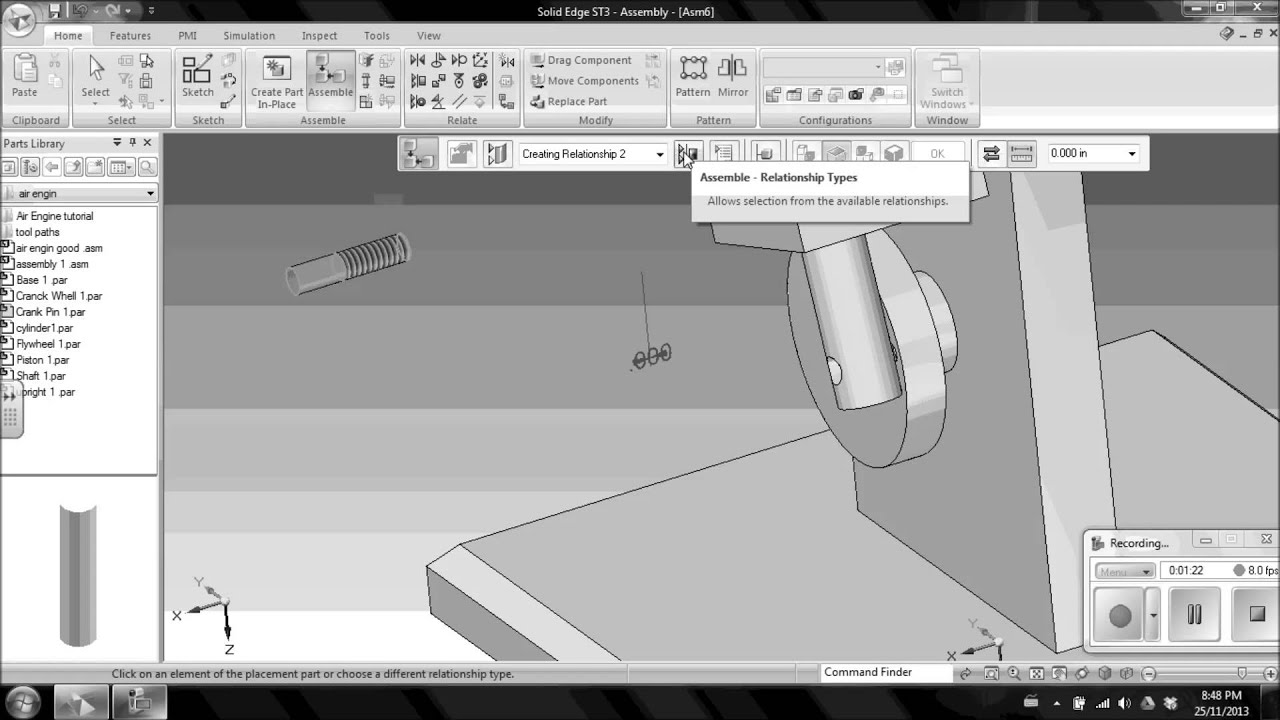Toggle the Parts Library auto-hide pin
The width and height of the screenshot is (1280, 720).
132,143
